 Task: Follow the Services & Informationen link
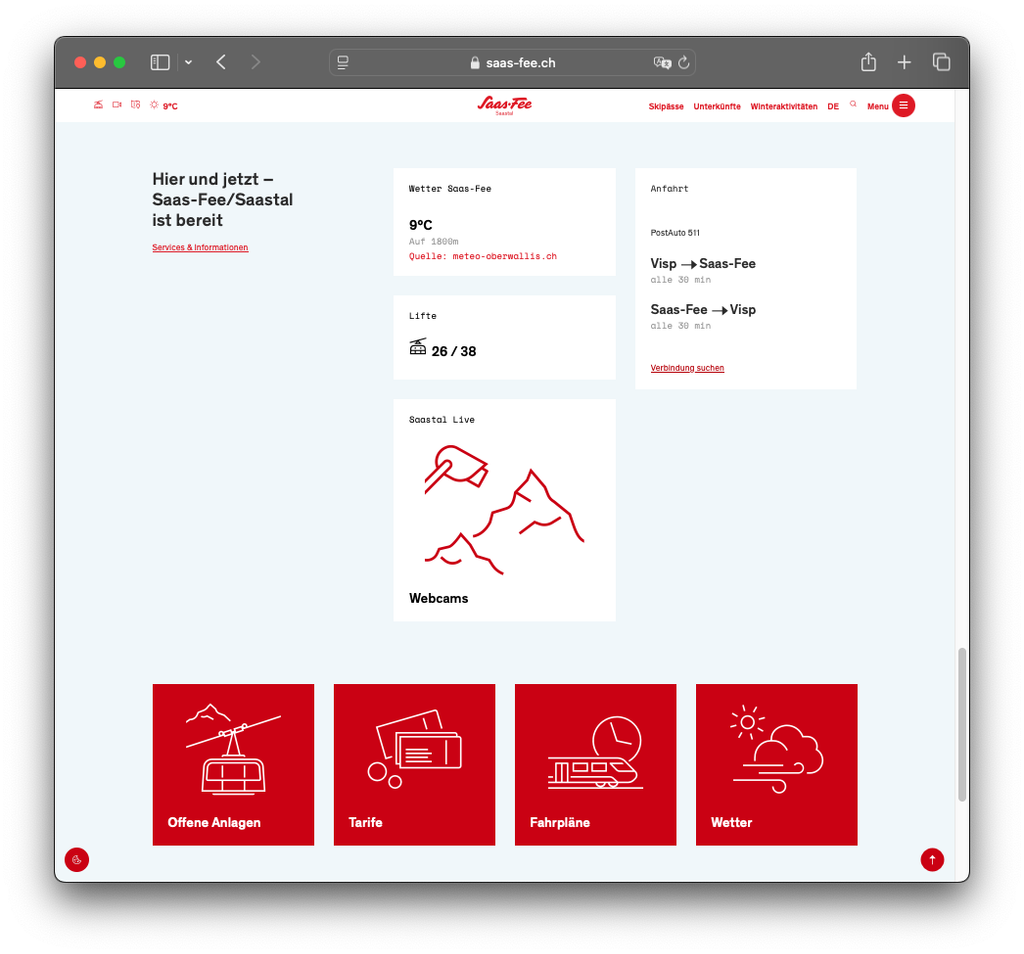click(200, 247)
